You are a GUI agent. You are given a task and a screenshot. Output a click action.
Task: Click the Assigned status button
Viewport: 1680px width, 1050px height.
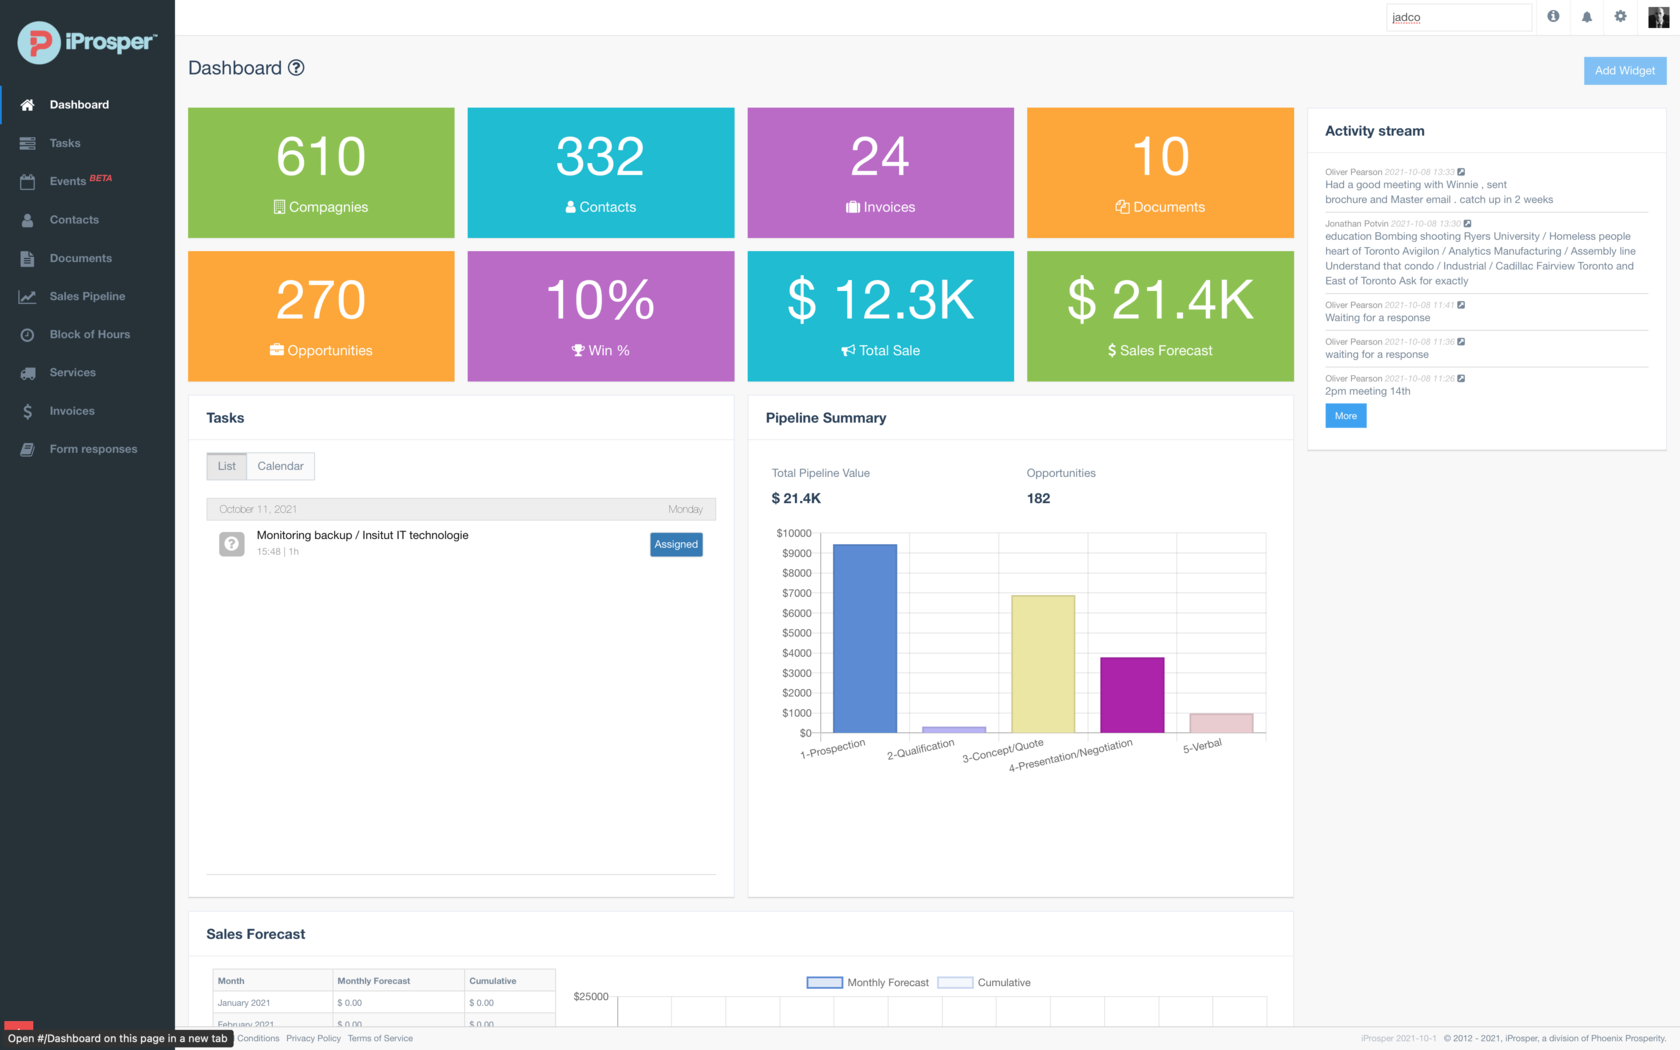pyautogui.click(x=677, y=544)
